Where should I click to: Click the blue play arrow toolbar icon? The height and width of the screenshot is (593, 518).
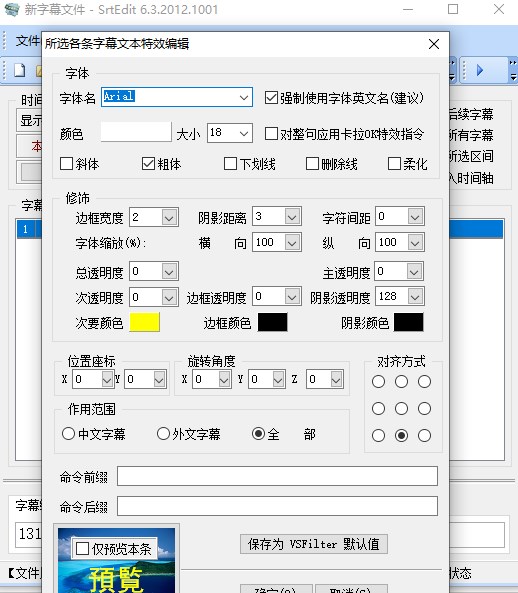point(480,70)
